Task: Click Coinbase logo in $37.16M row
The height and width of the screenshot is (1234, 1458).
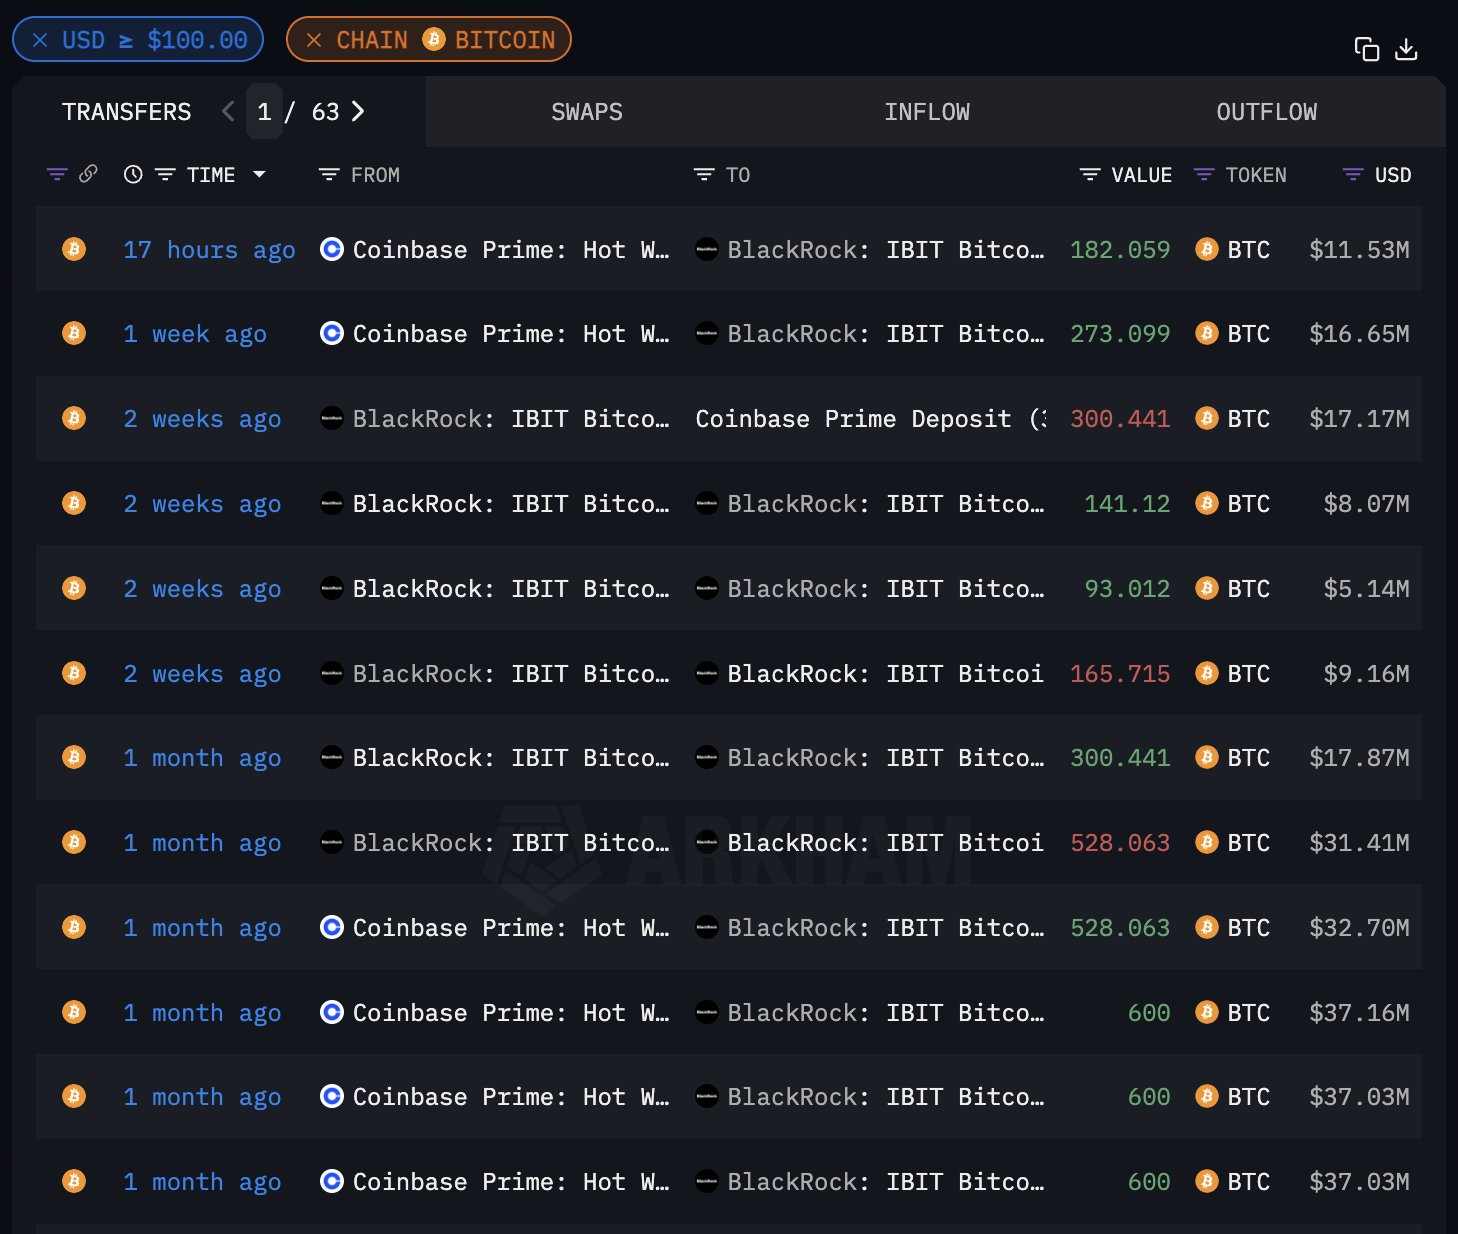Action: [x=332, y=1013]
